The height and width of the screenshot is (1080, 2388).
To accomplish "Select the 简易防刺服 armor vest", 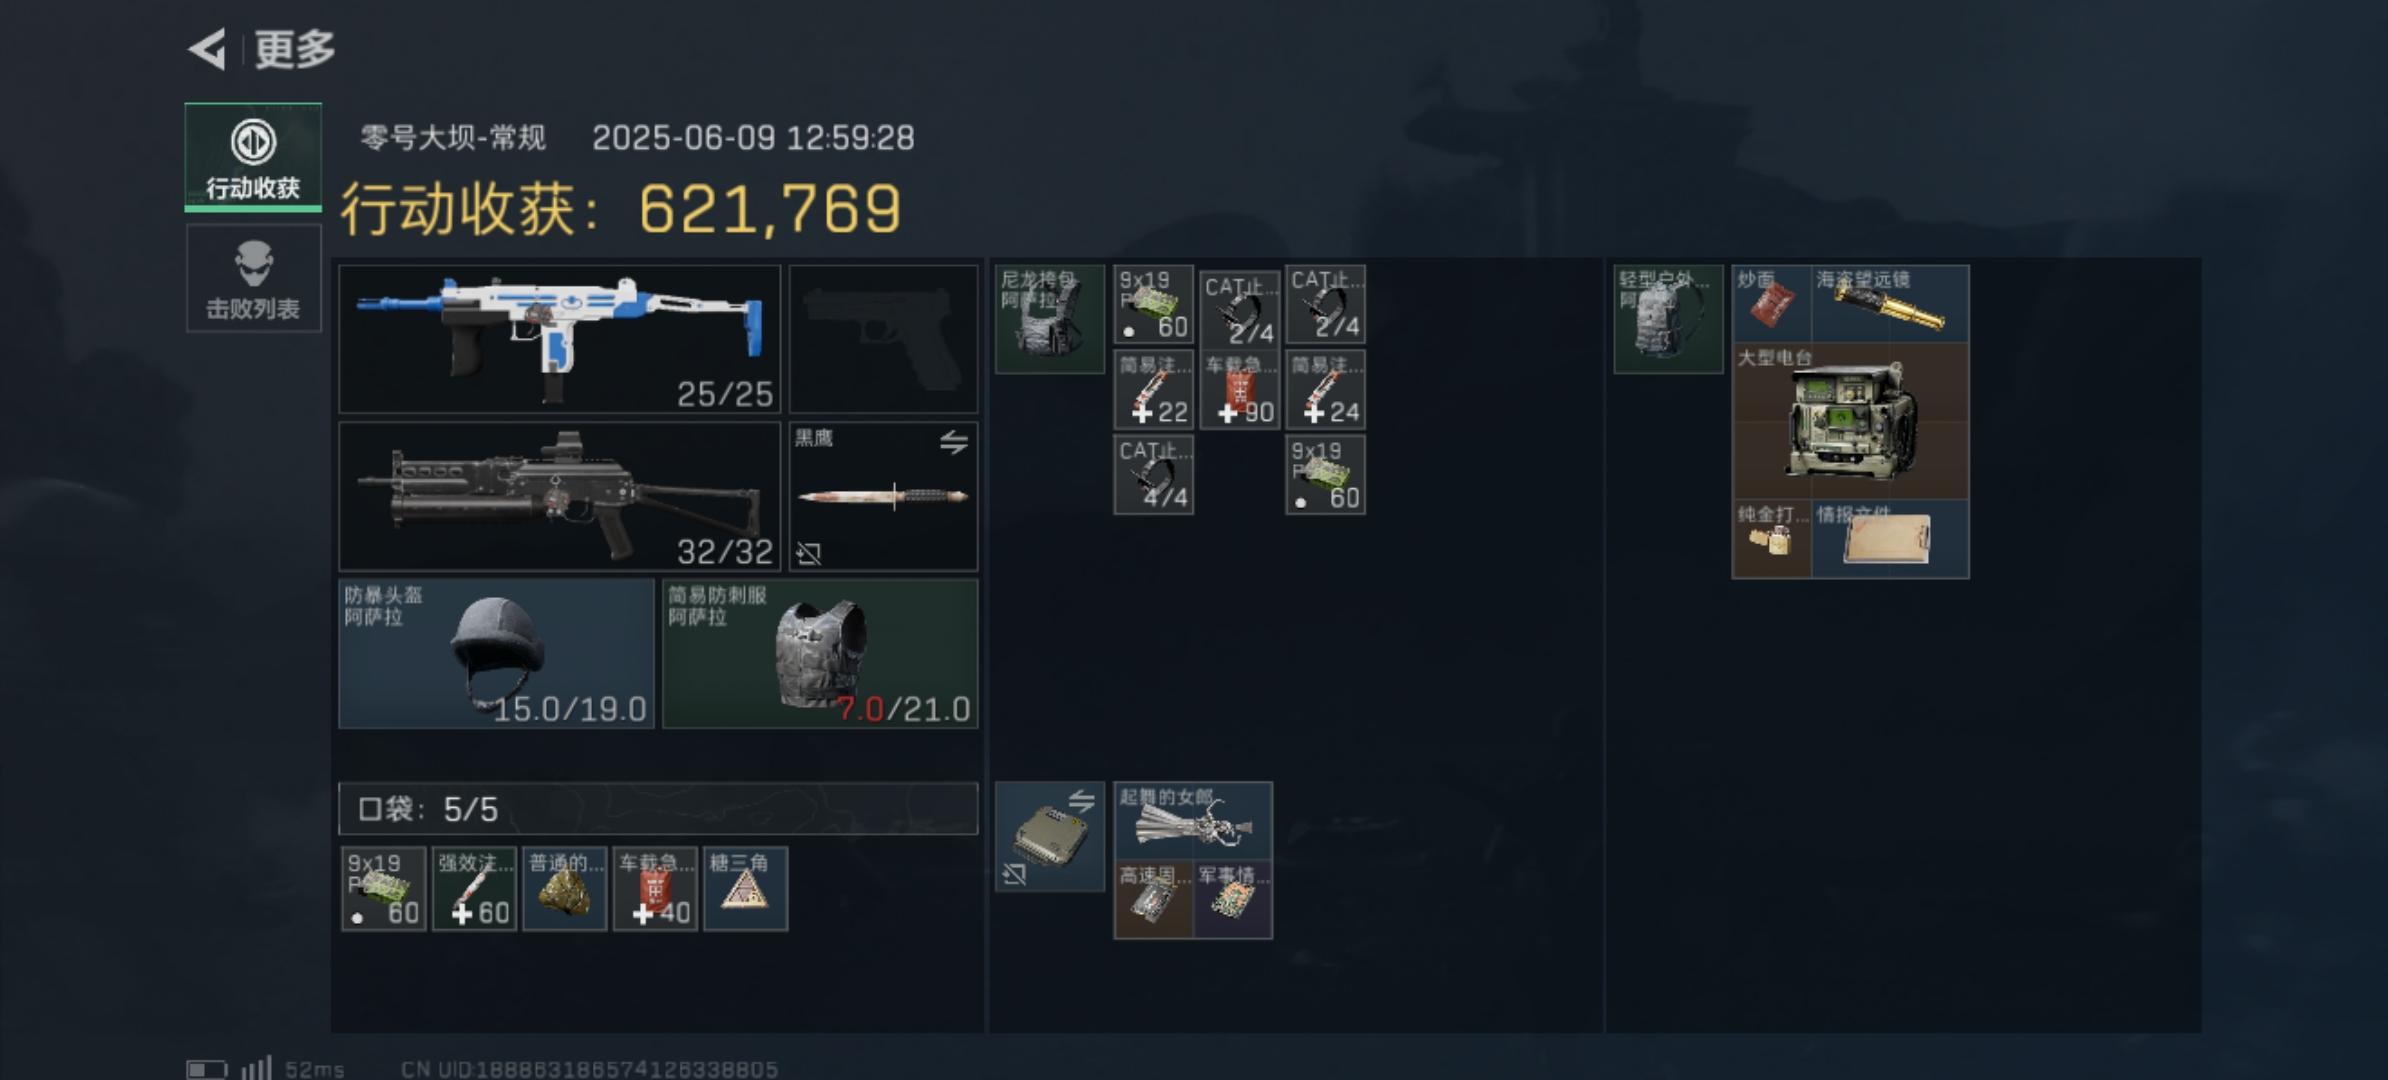I will [x=820, y=654].
